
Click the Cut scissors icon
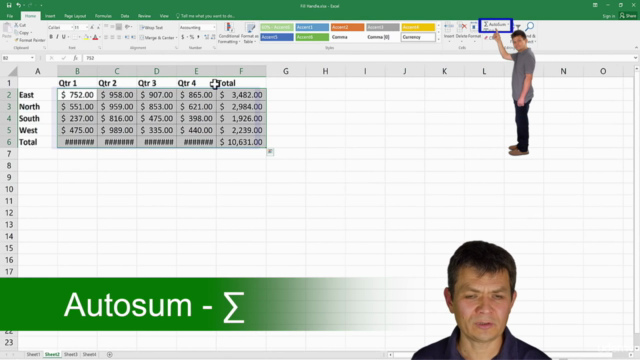(17, 25)
